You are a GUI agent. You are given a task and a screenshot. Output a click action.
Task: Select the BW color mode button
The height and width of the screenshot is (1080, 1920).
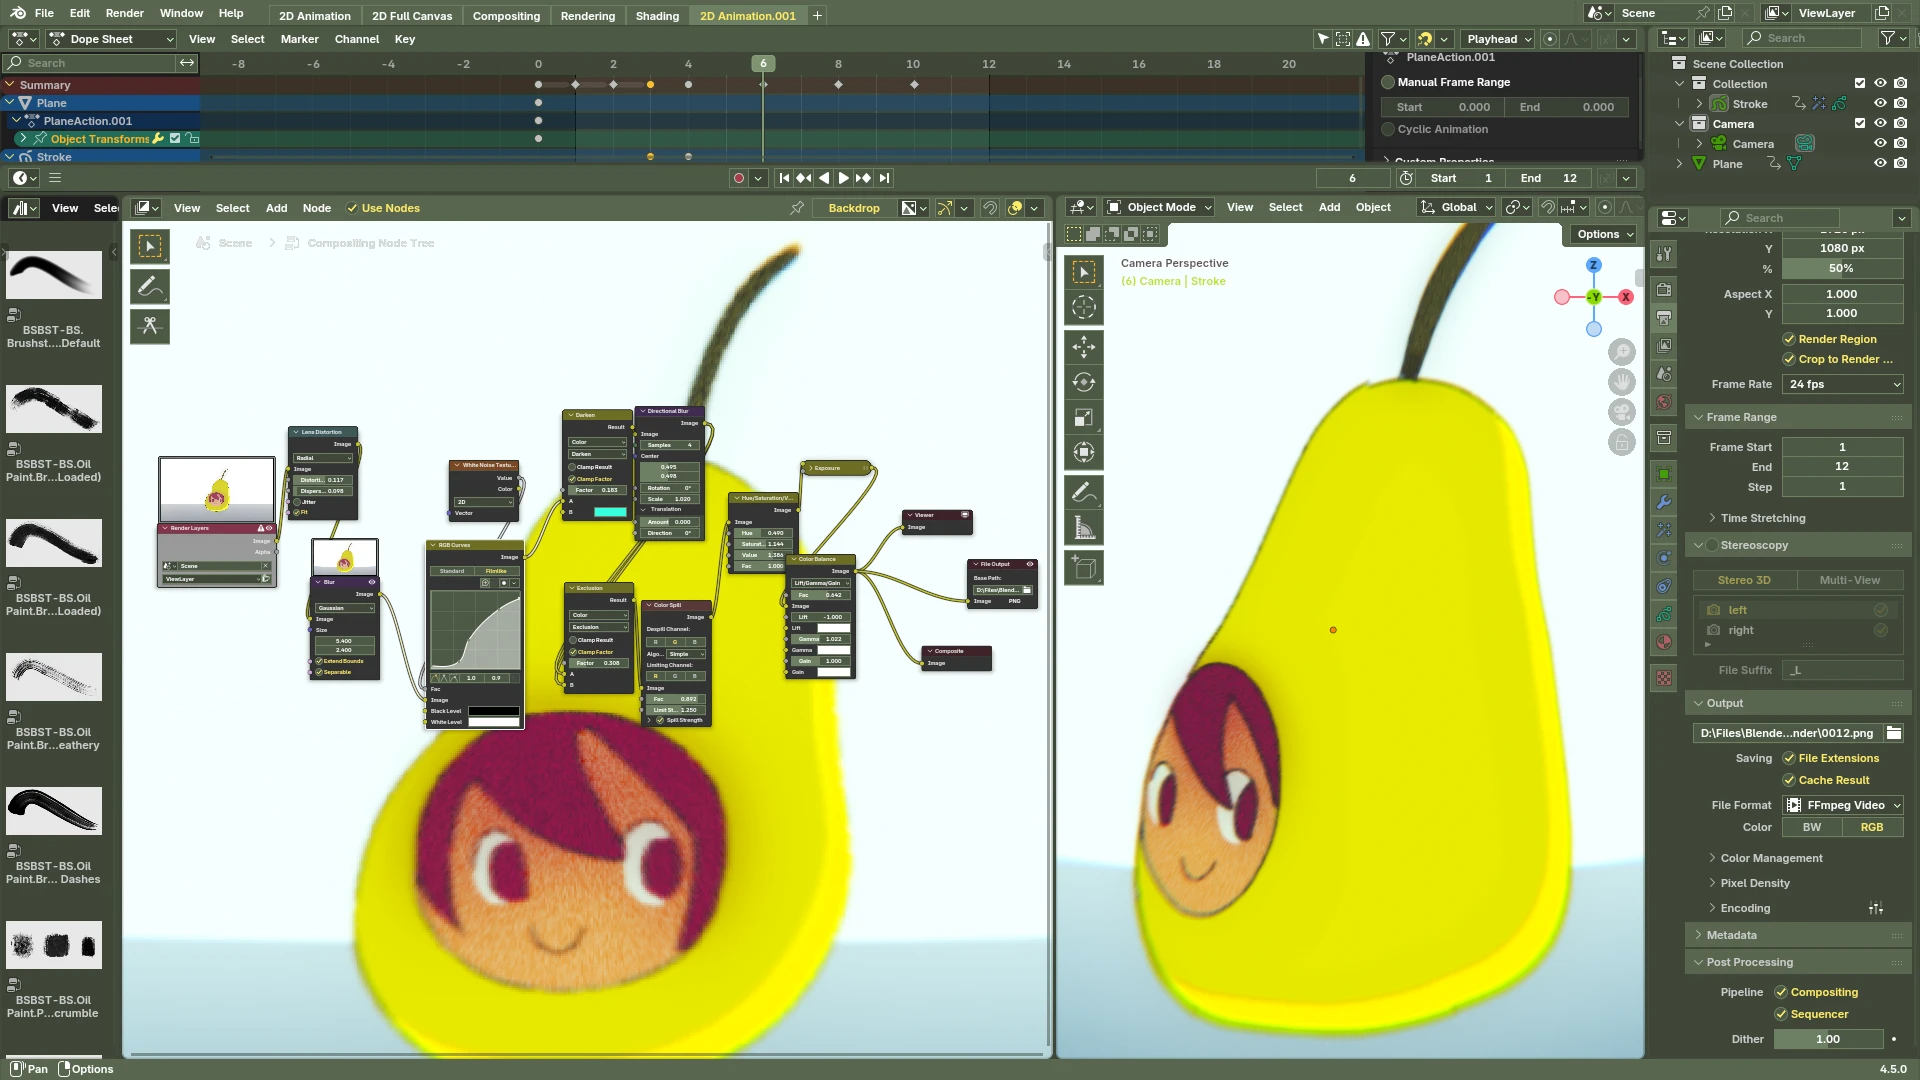tap(1811, 827)
